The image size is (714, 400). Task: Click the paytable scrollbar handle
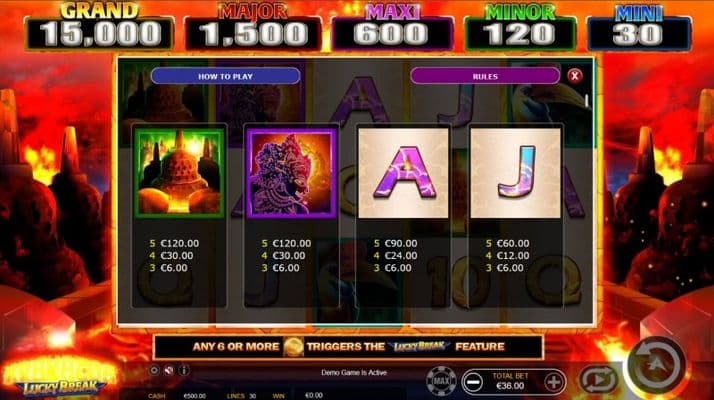coord(587,101)
